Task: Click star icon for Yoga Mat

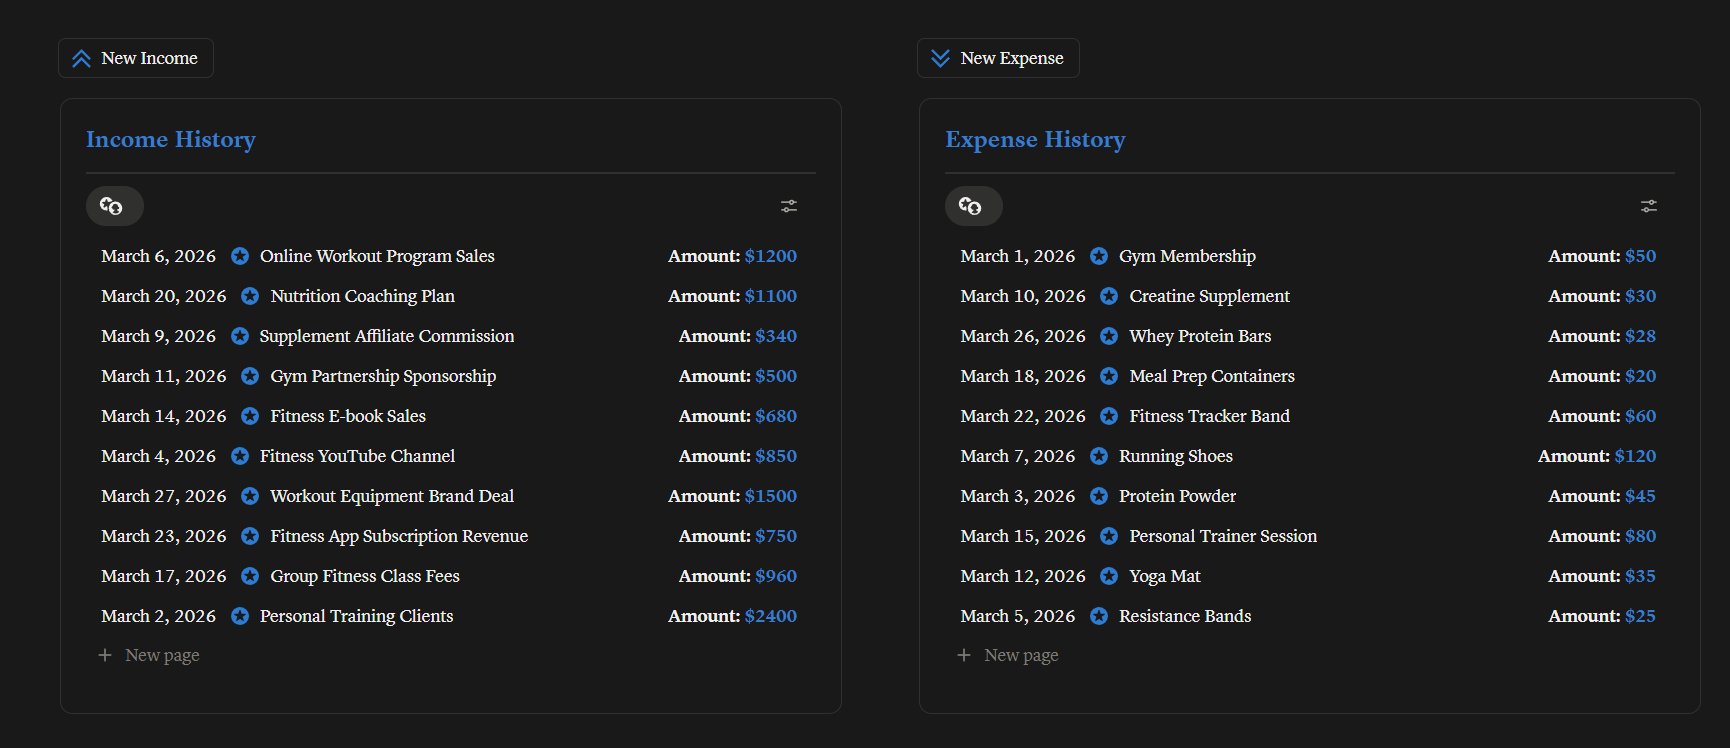Action: (1109, 576)
